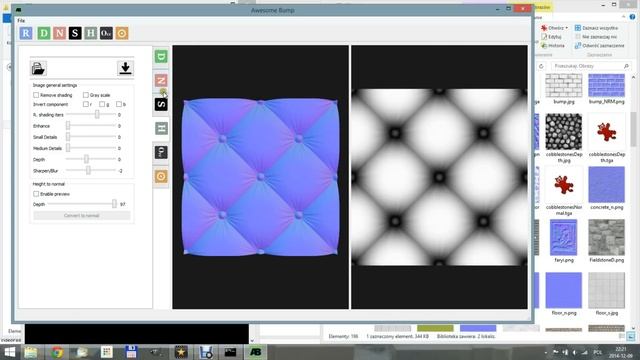Click the pink N icon in top toolbar
640x360 pixels.
point(60,33)
